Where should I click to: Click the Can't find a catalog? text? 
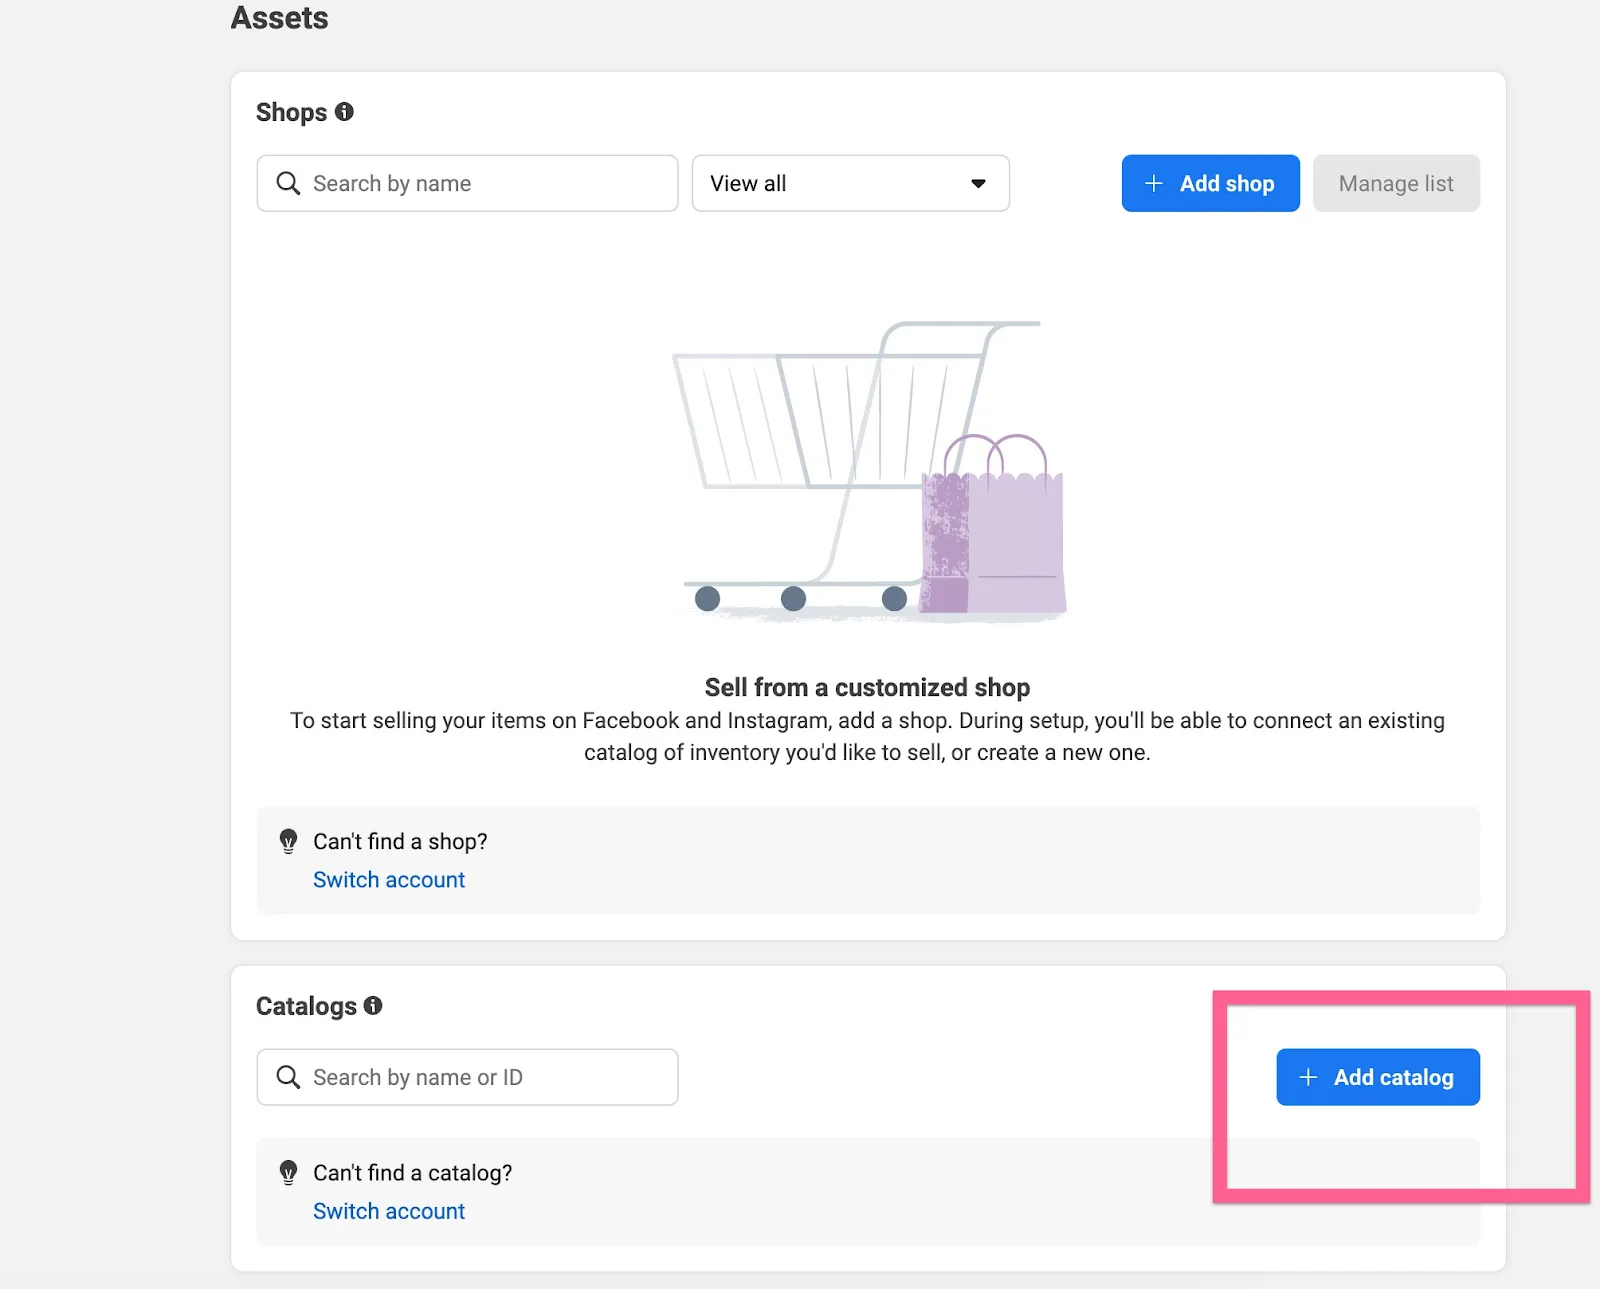412,1173
